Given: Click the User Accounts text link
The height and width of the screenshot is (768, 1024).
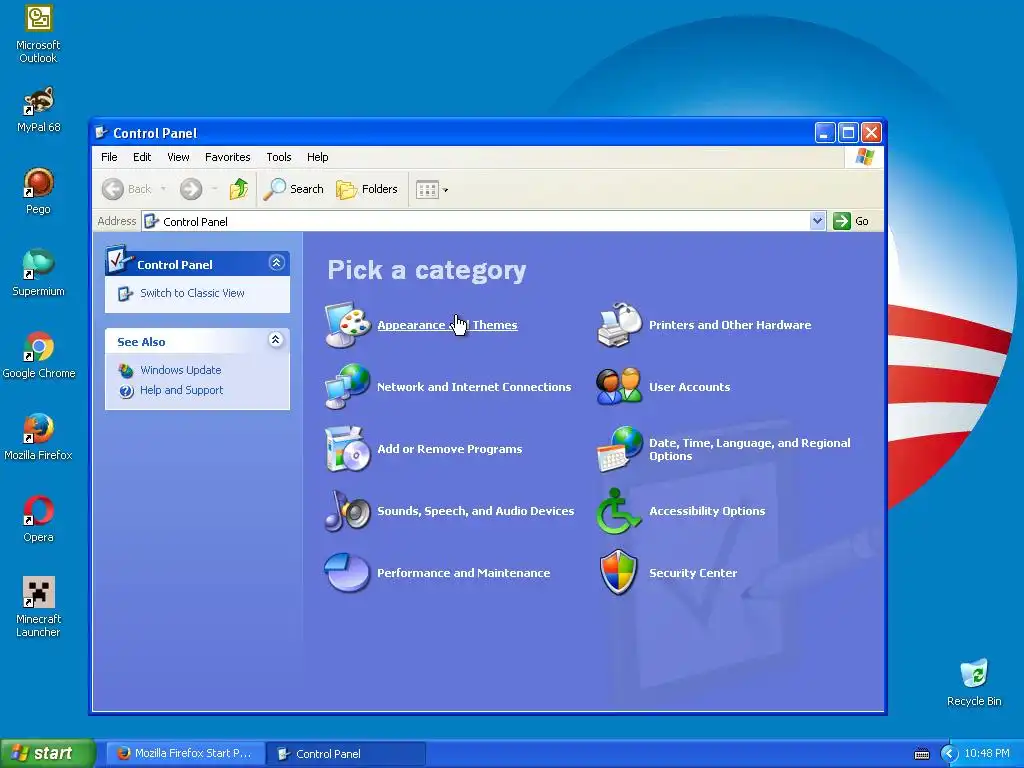Looking at the screenshot, I should (x=690, y=387).
